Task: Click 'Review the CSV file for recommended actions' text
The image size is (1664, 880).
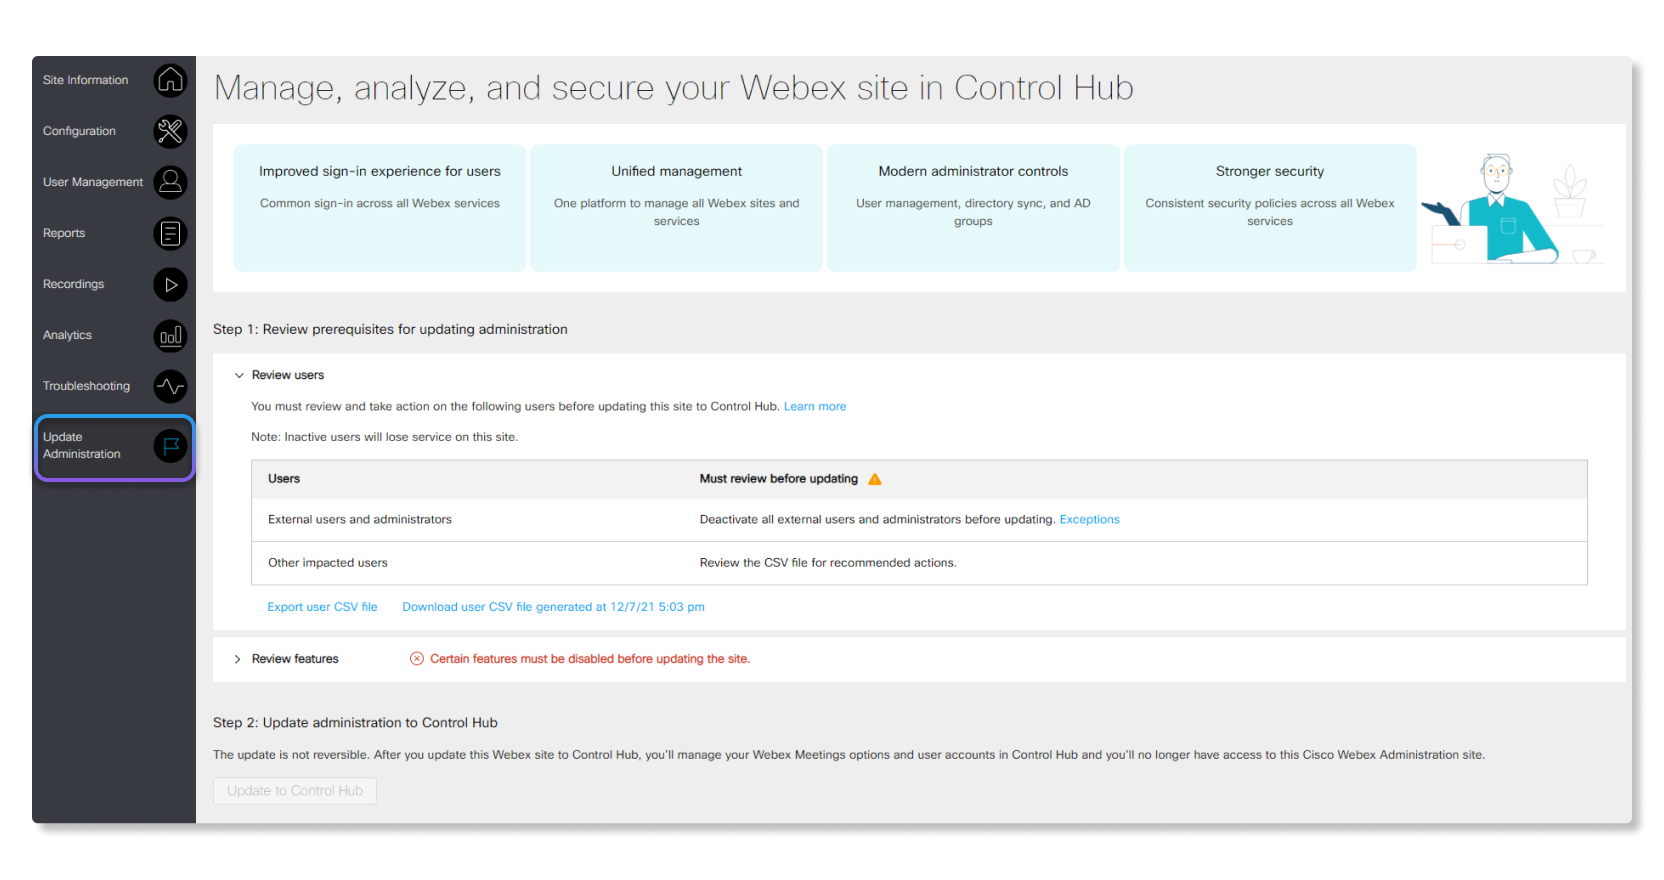Action: 828,563
